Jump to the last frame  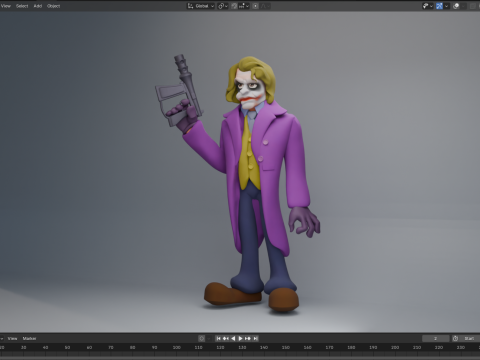pos(255,338)
